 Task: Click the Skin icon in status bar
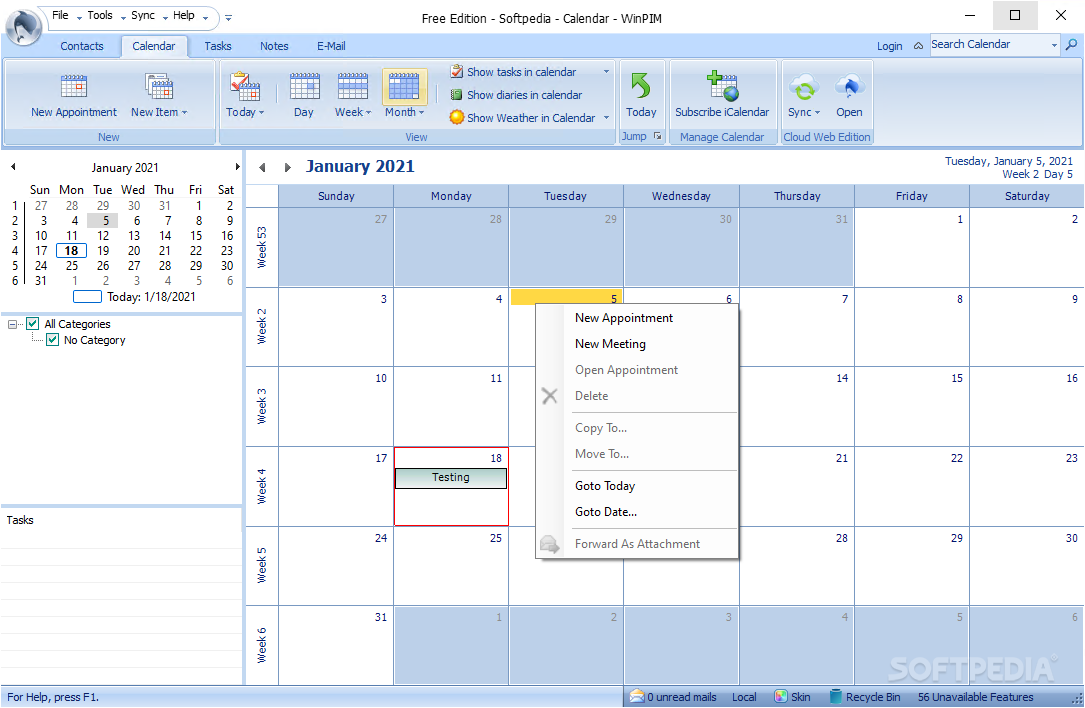pos(781,697)
